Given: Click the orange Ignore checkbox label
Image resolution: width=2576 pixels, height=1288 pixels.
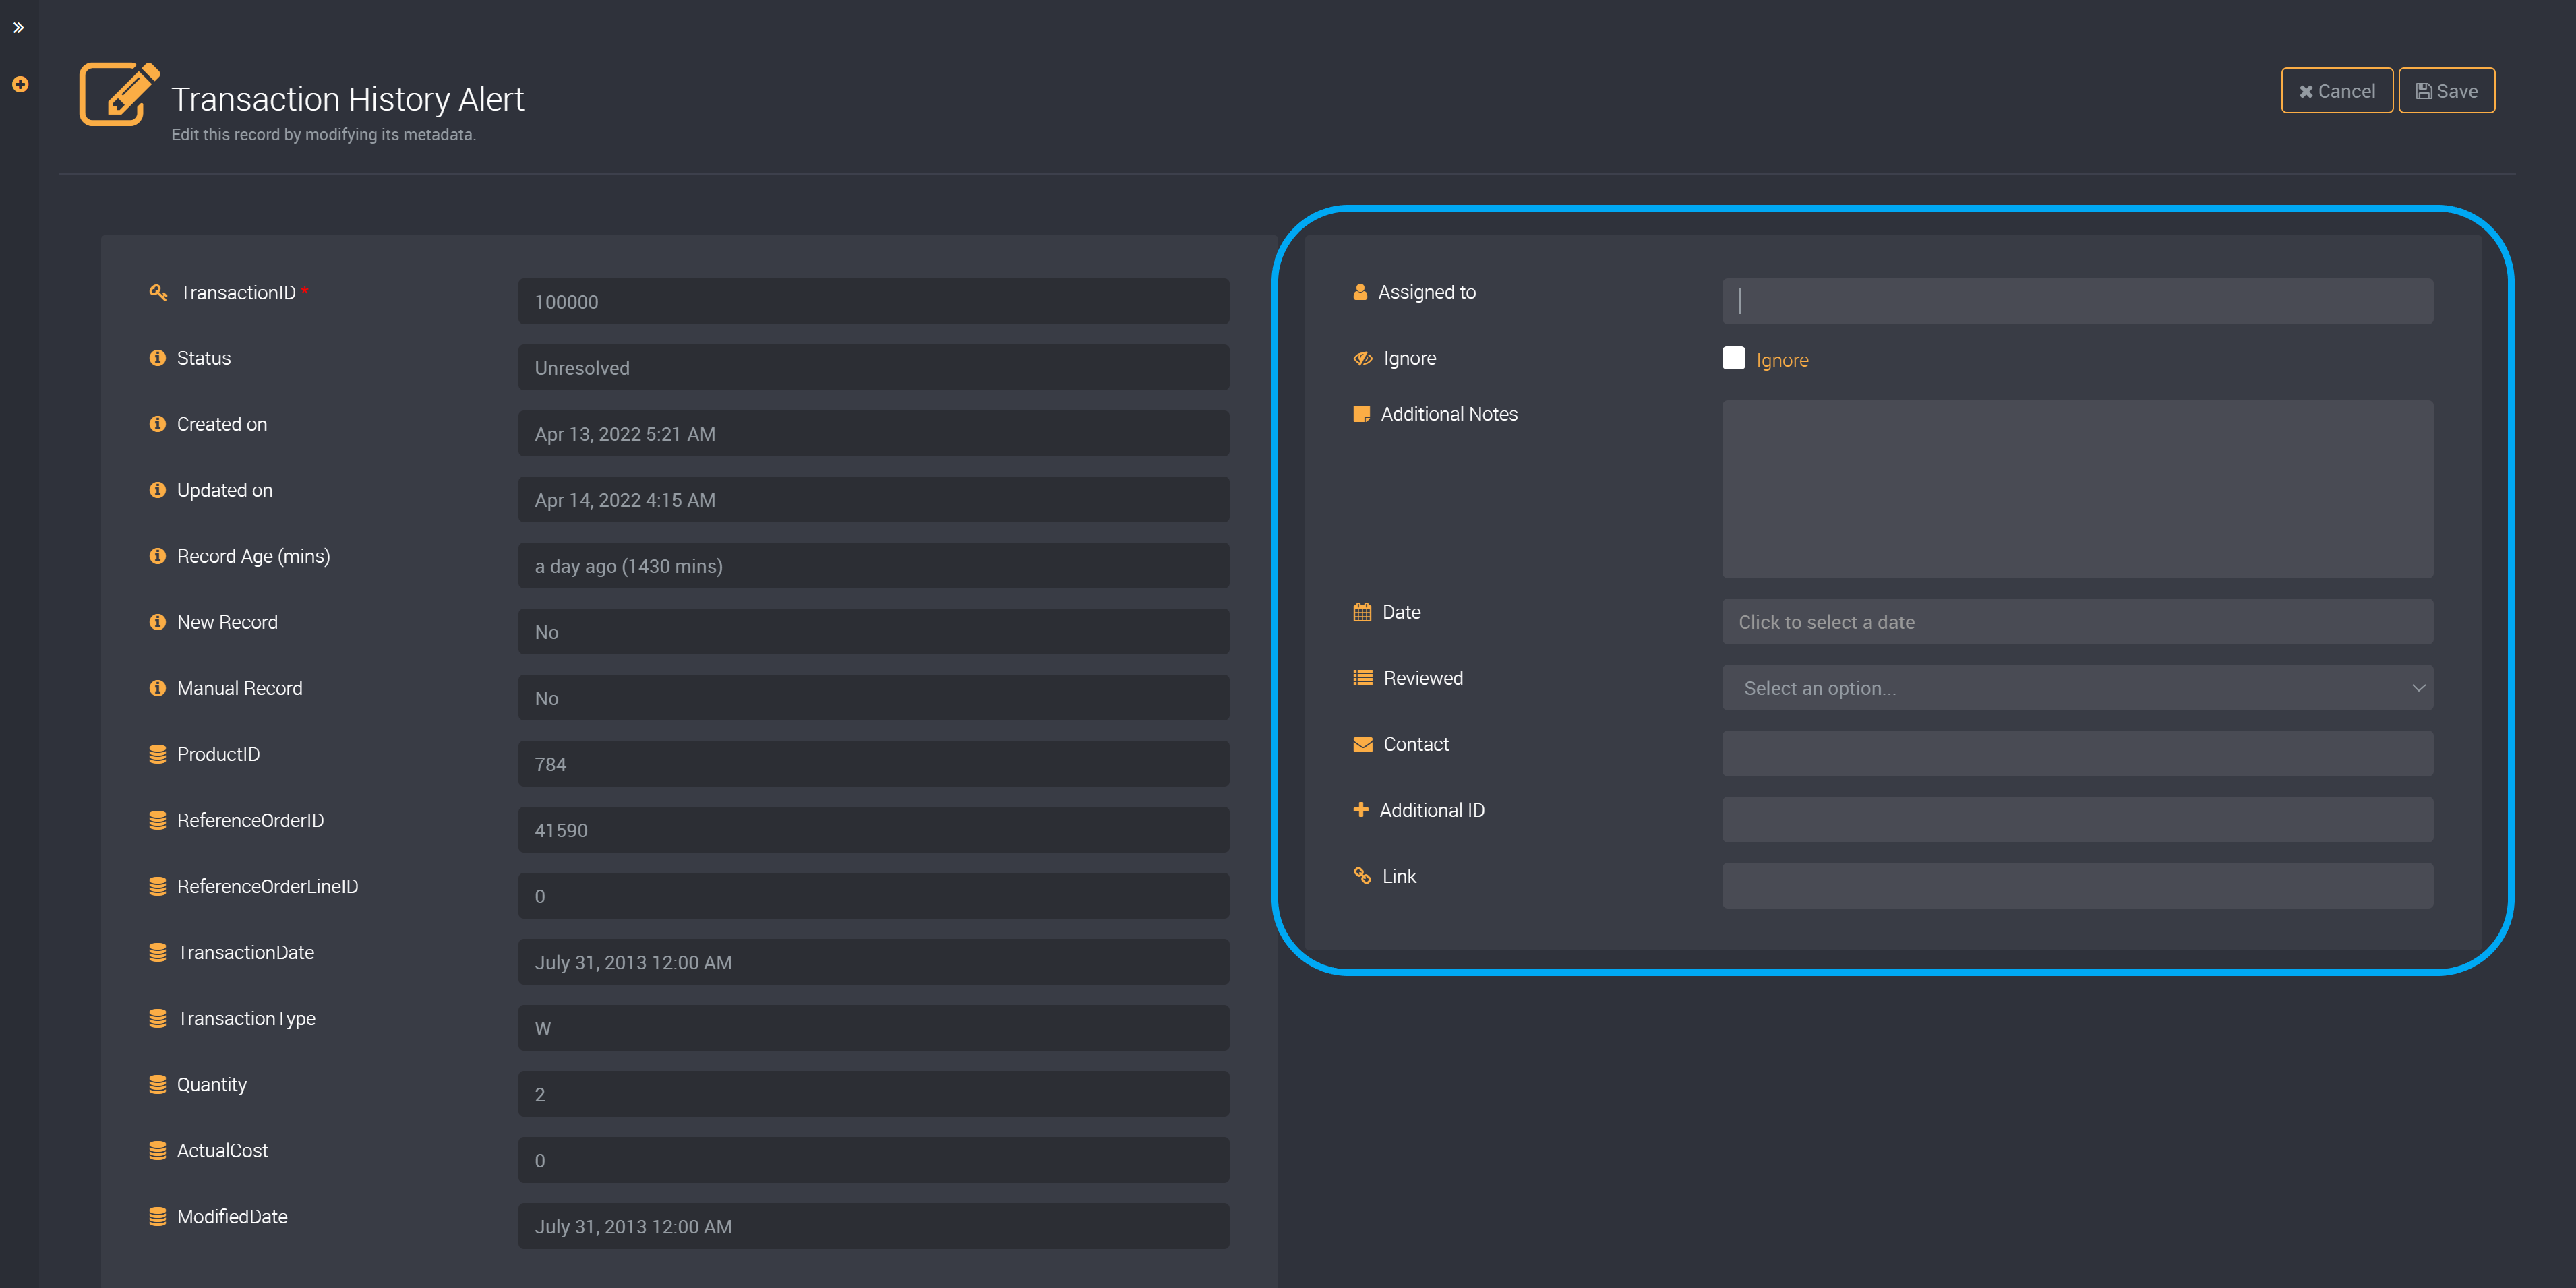Looking at the screenshot, I should (x=1782, y=360).
